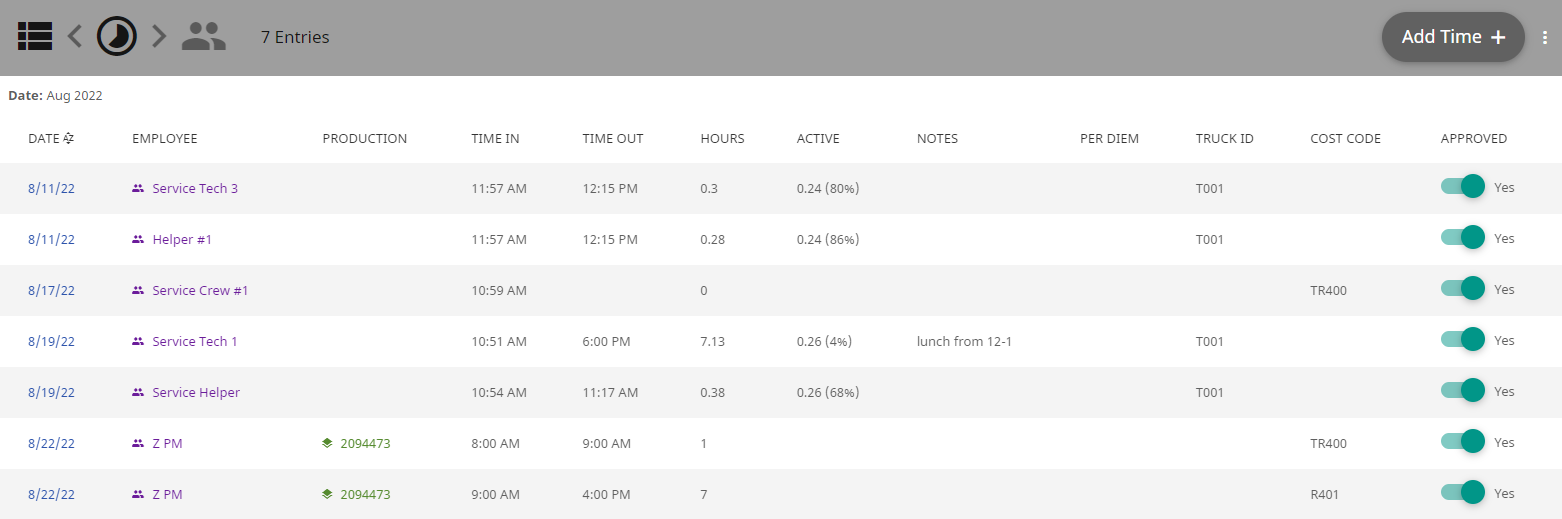Click the EMPLOYEE column header
Screen dimensions: 1562x519
click(165, 139)
